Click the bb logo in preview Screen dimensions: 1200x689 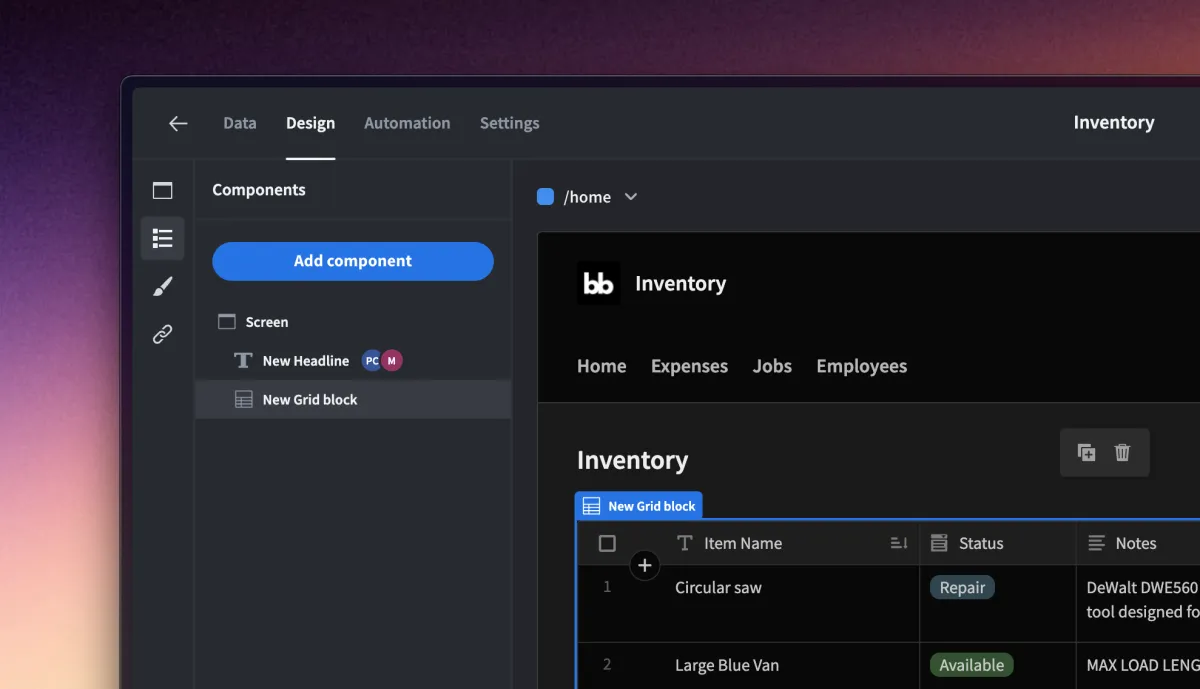coord(598,284)
